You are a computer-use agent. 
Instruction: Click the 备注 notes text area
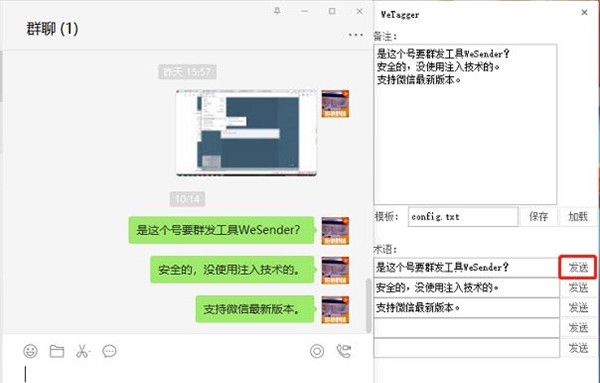click(465, 124)
